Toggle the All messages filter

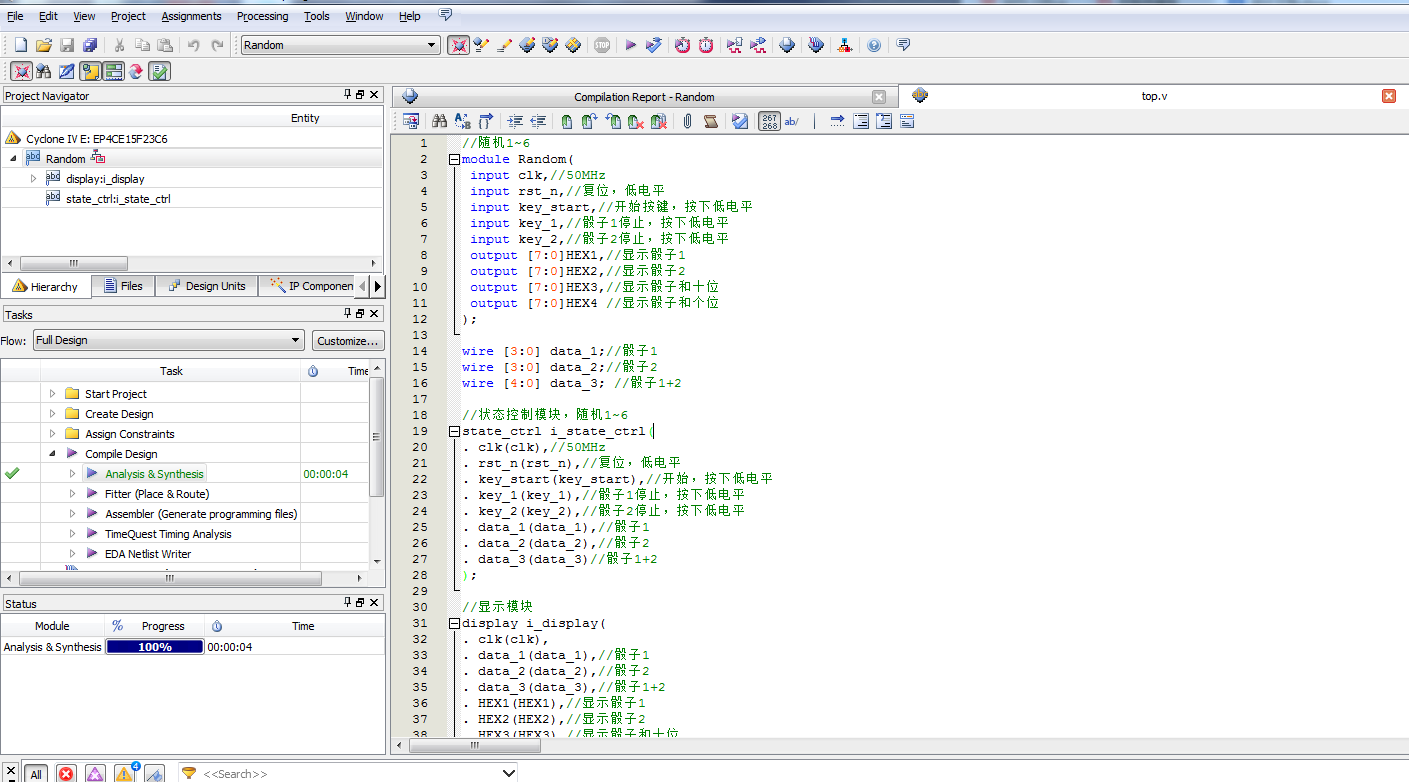click(36, 773)
